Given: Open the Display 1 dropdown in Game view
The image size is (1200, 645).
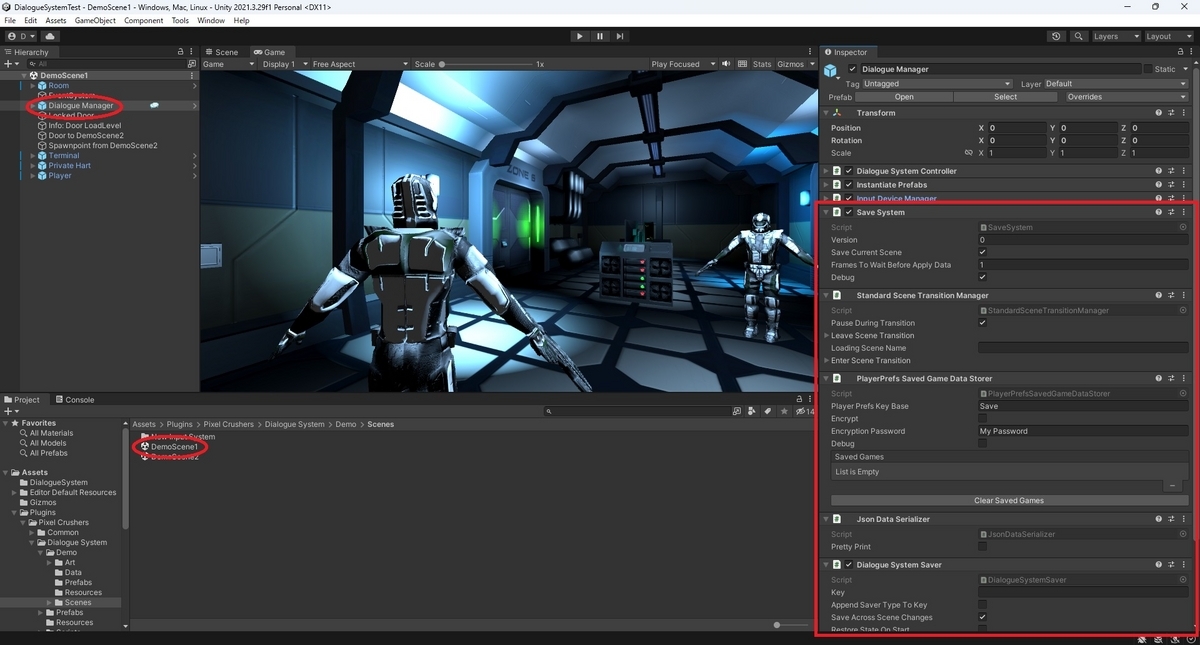Looking at the screenshot, I should point(283,64).
